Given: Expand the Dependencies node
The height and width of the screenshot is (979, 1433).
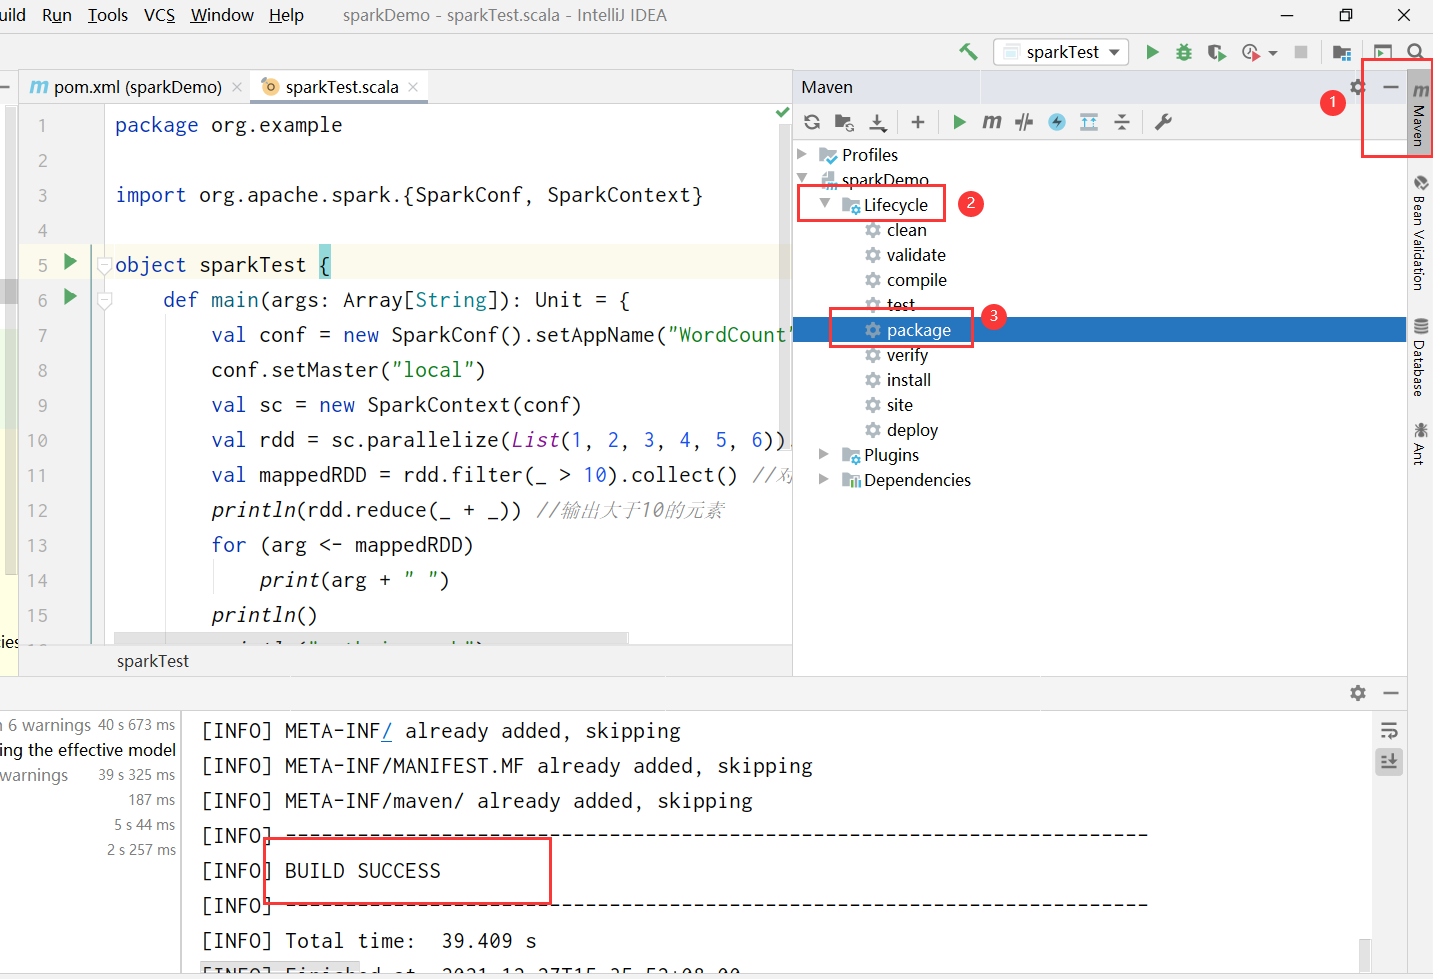Looking at the screenshot, I should pyautogui.click(x=824, y=479).
